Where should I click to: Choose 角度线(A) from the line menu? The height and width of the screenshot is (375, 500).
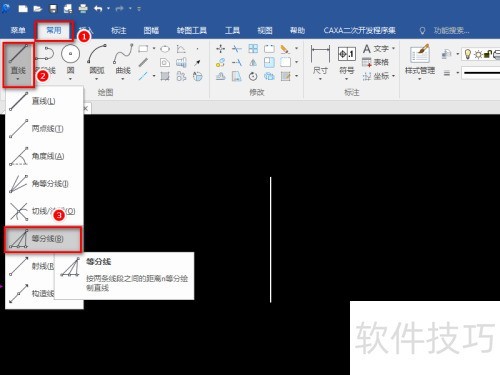(44, 156)
